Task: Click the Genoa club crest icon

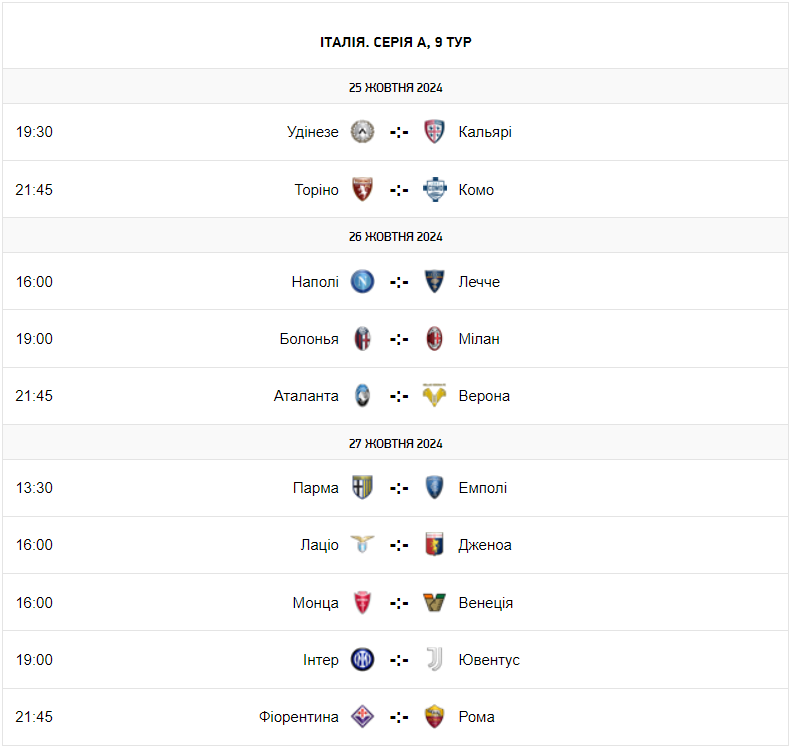Action: pyautogui.click(x=434, y=545)
